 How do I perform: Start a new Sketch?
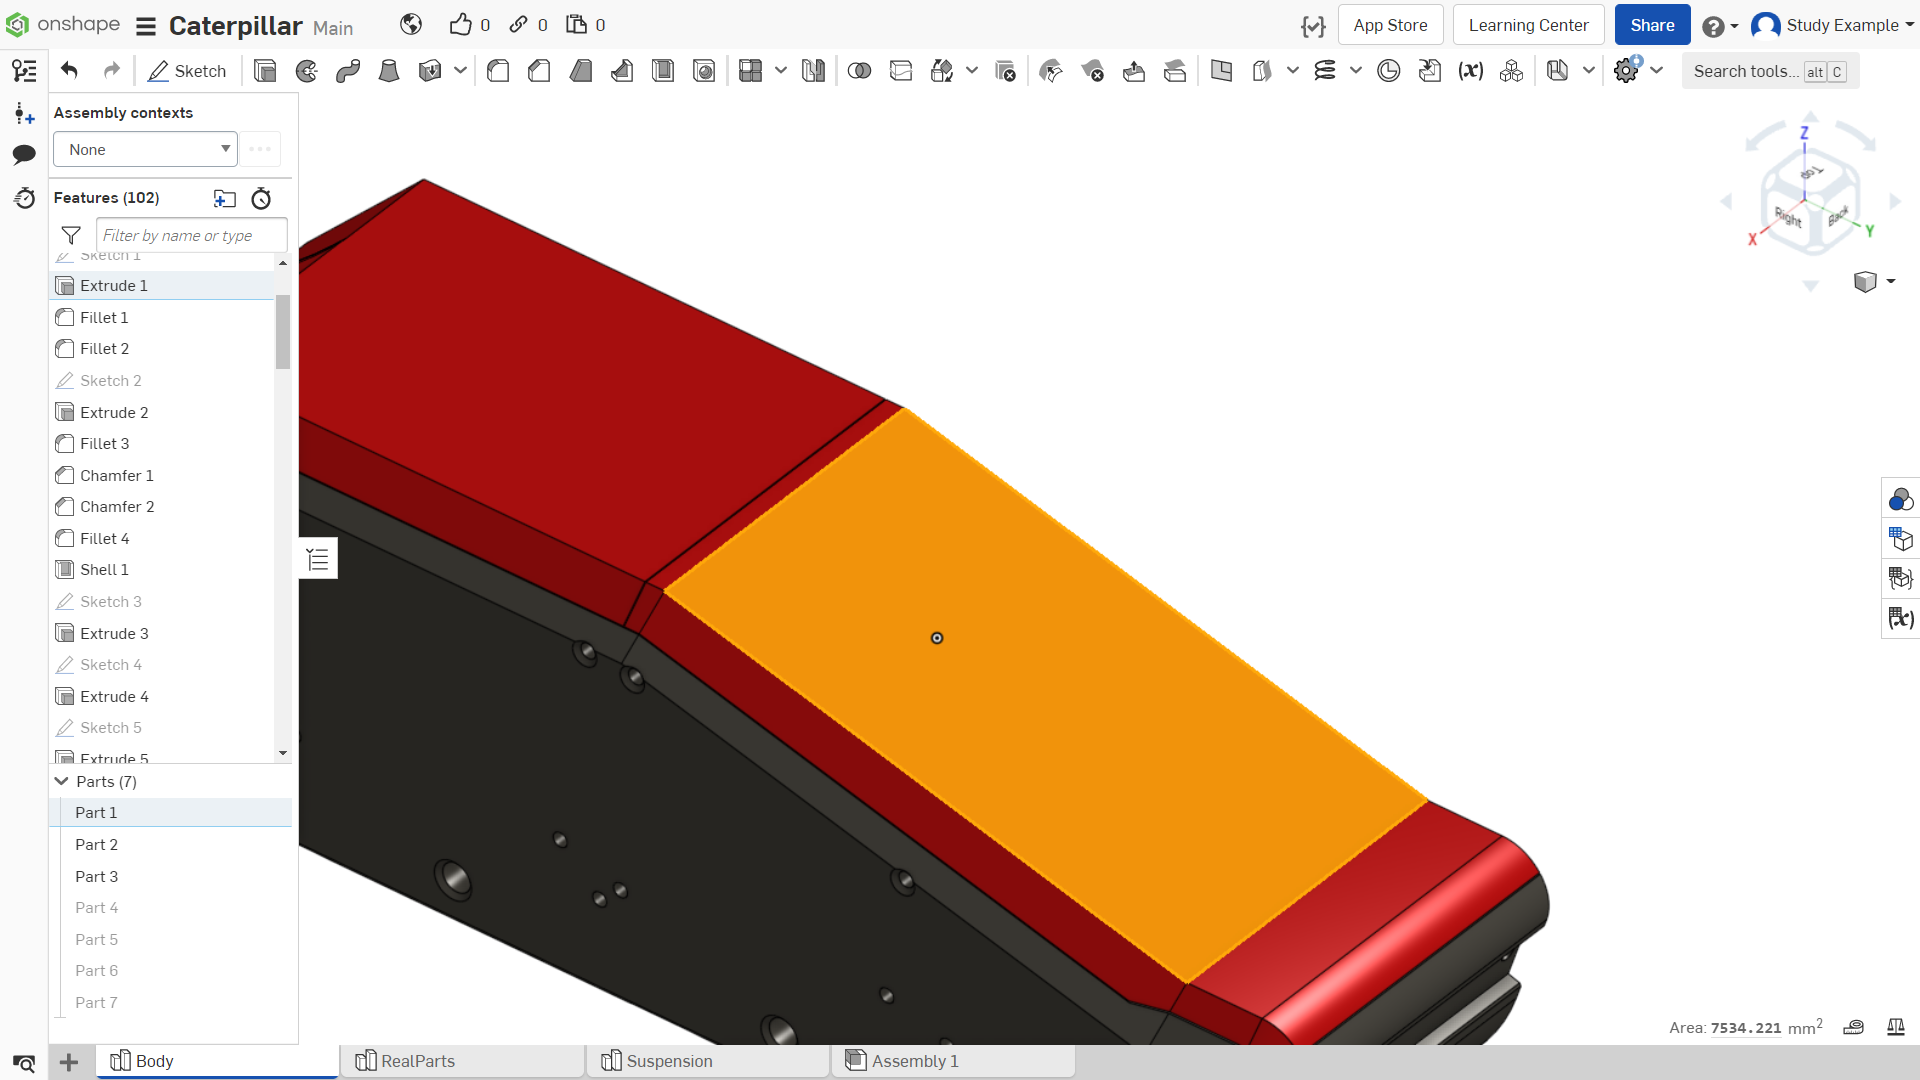[x=187, y=71]
